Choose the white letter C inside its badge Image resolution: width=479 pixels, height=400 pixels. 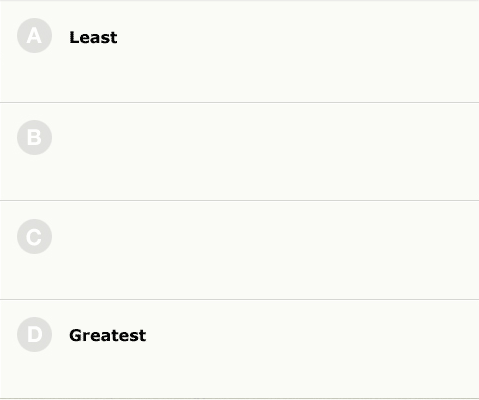point(34,237)
